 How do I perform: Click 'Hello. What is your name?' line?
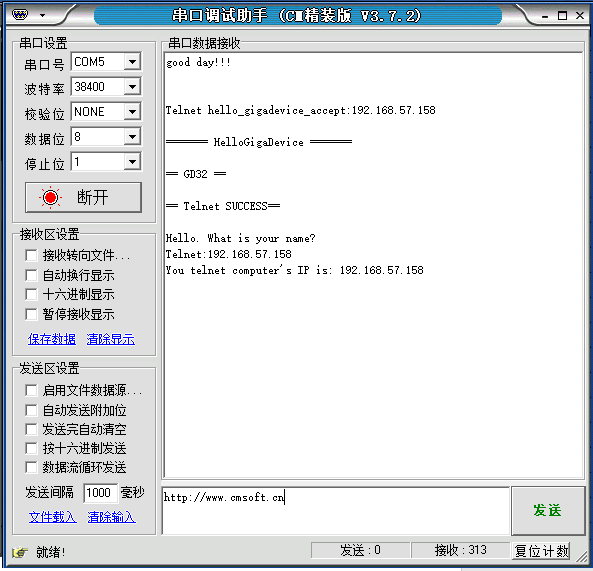pos(241,238)
